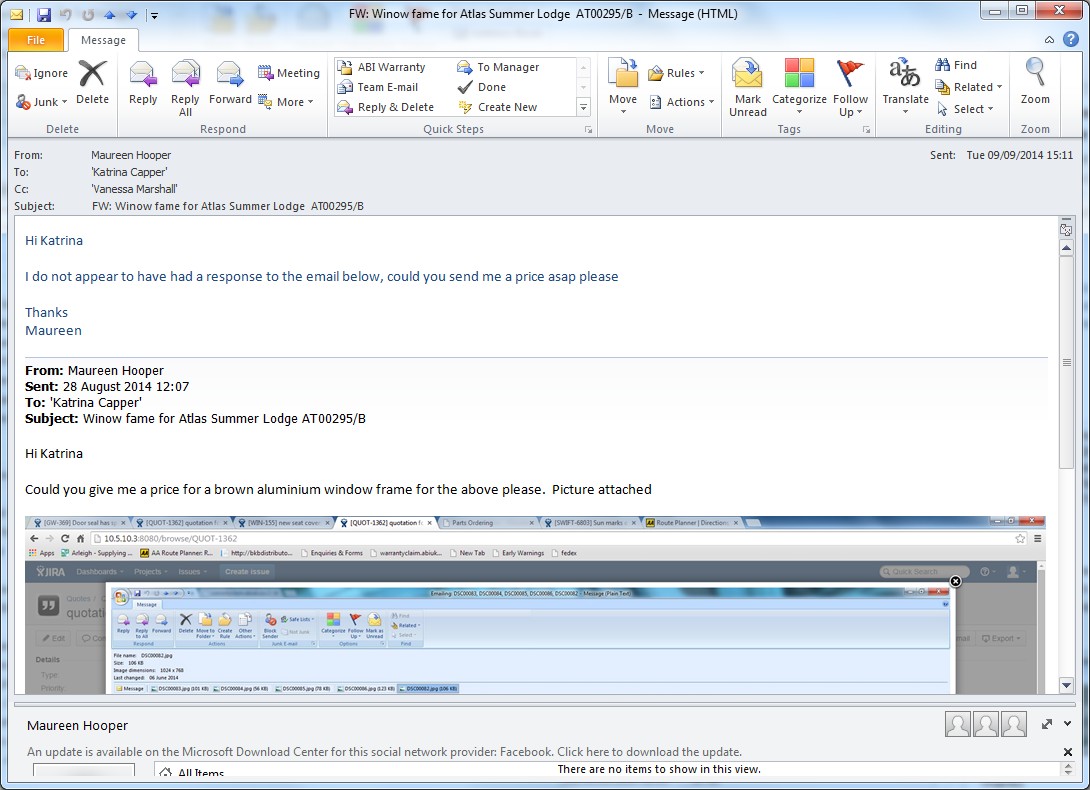
Task: Switch to the Message ribbon tab
Action: click(x=103, y=40)
